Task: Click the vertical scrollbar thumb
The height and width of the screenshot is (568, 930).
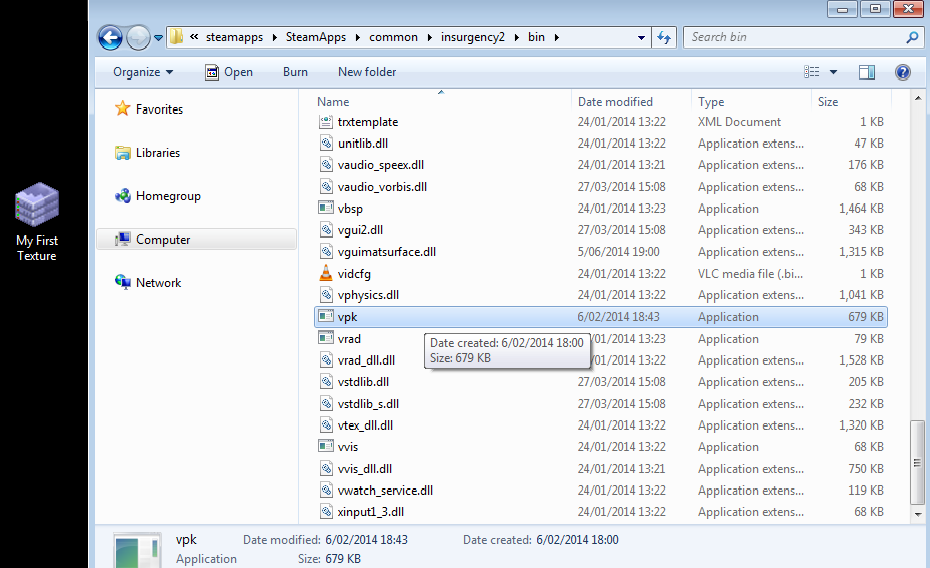Action: point(918,462)
